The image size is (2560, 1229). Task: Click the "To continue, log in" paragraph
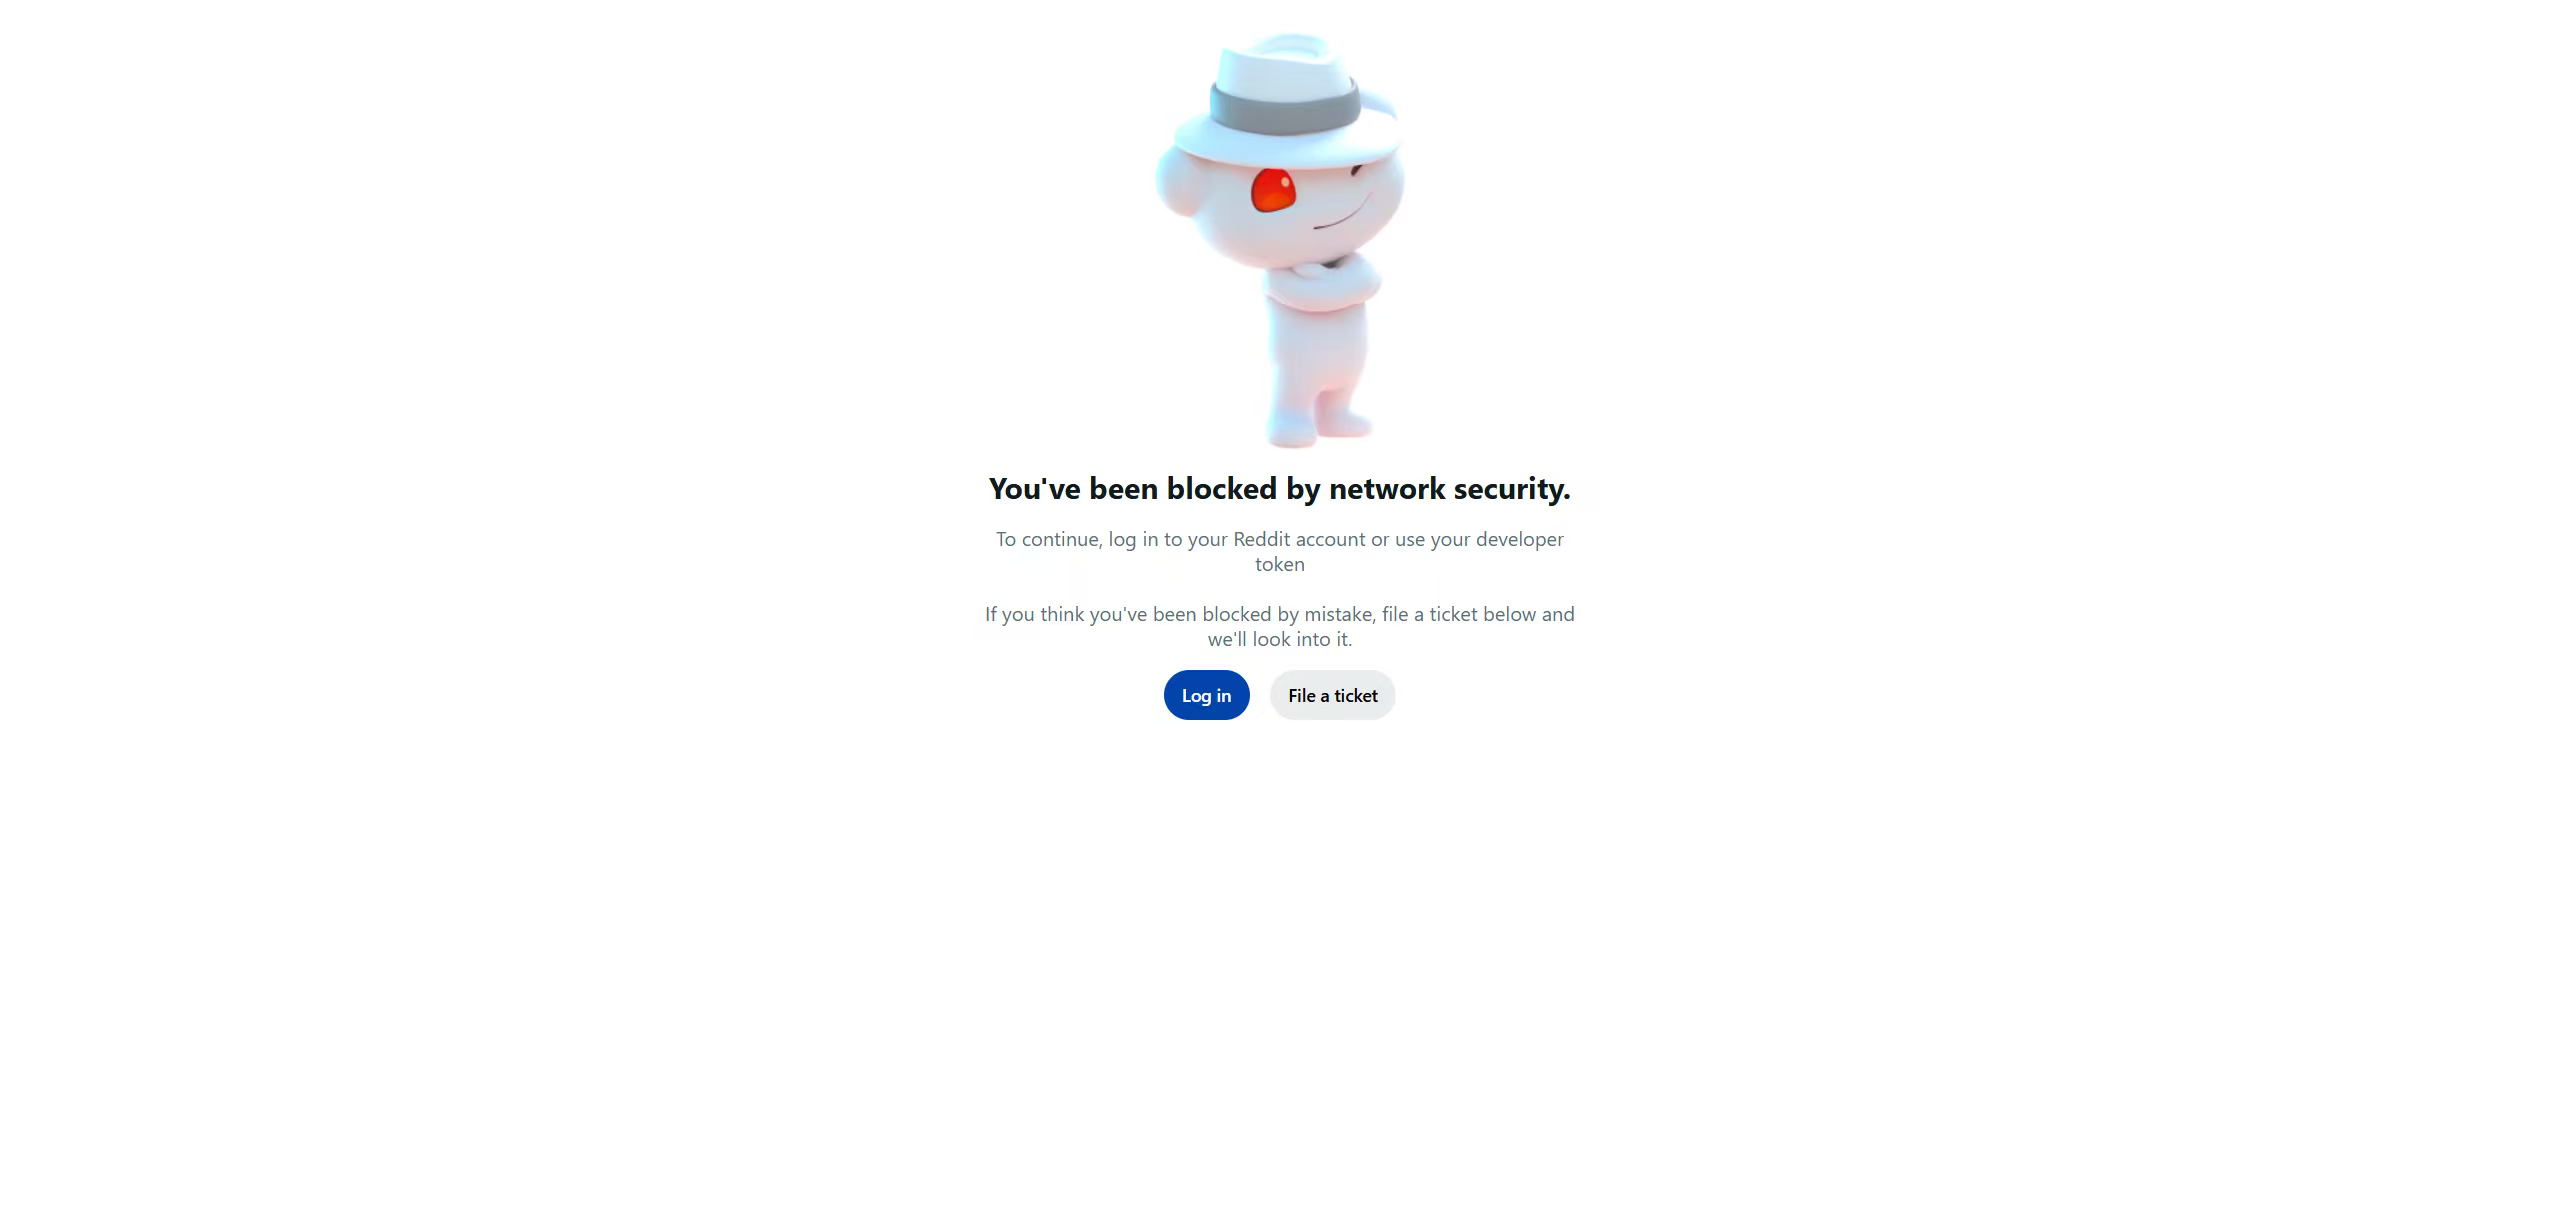pyautogui.click(x=1280, y=551)
